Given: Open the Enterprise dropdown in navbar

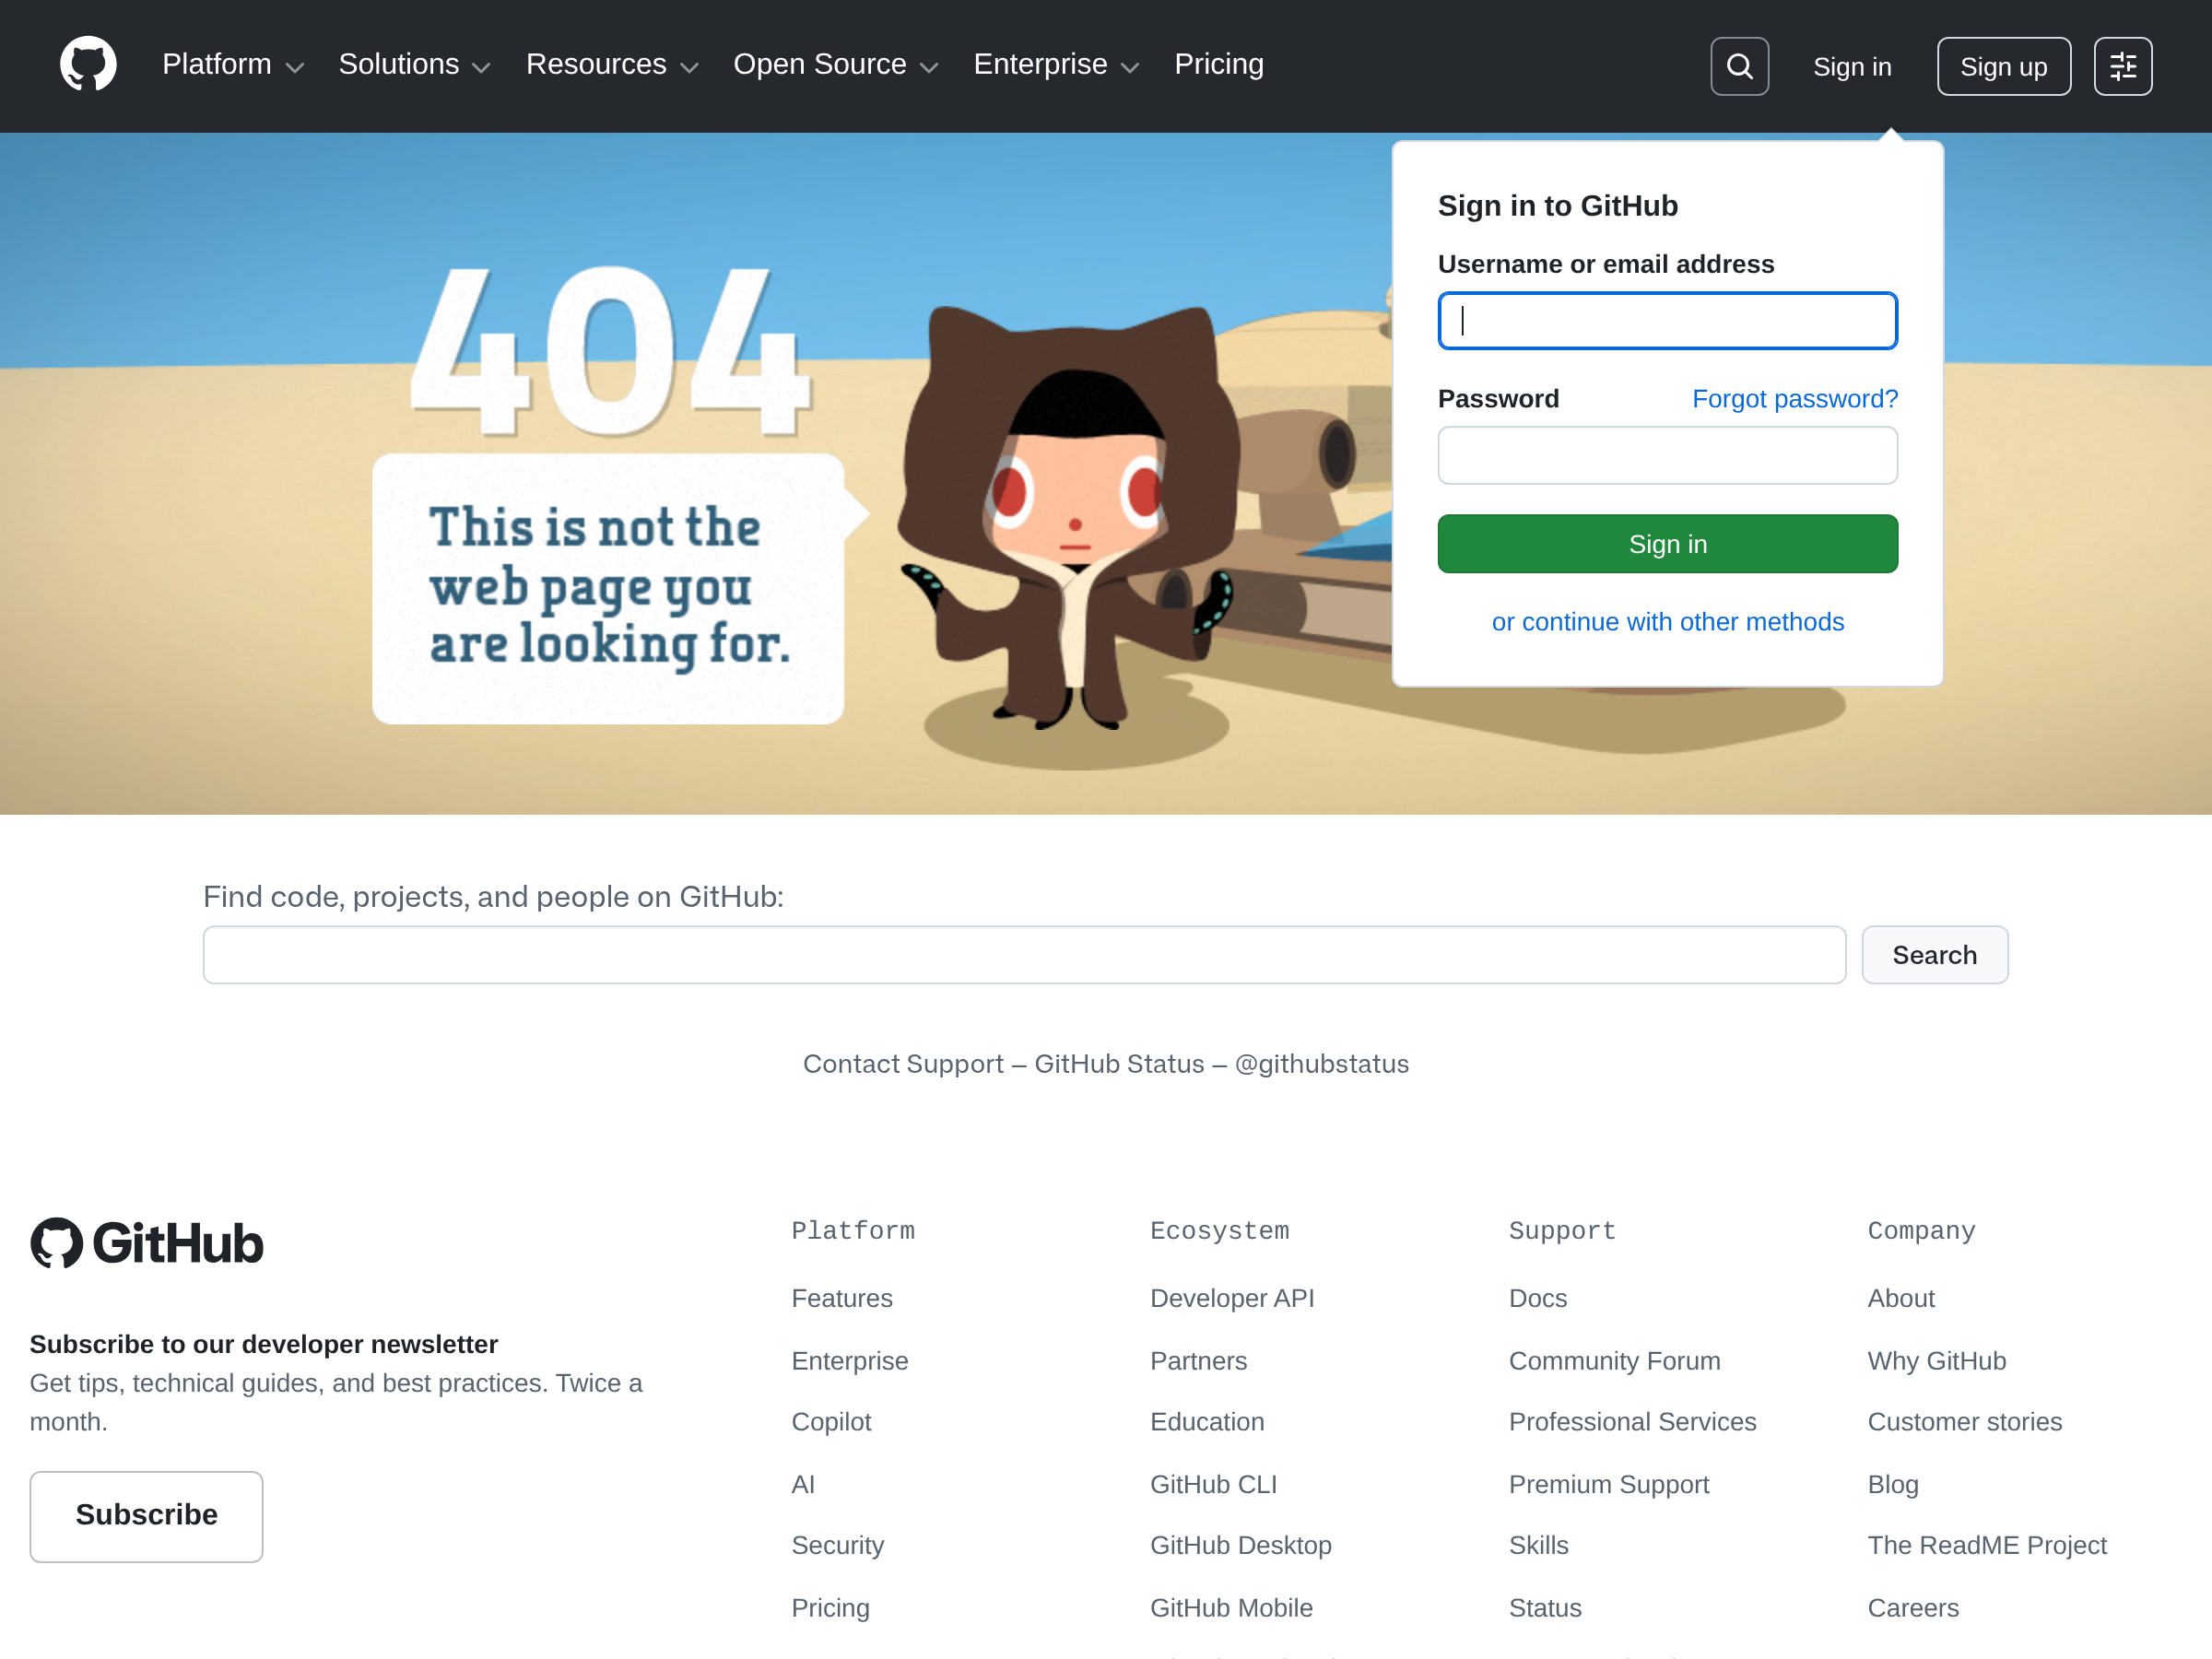Looking at the screenshot, I should tap(1056, 65).
